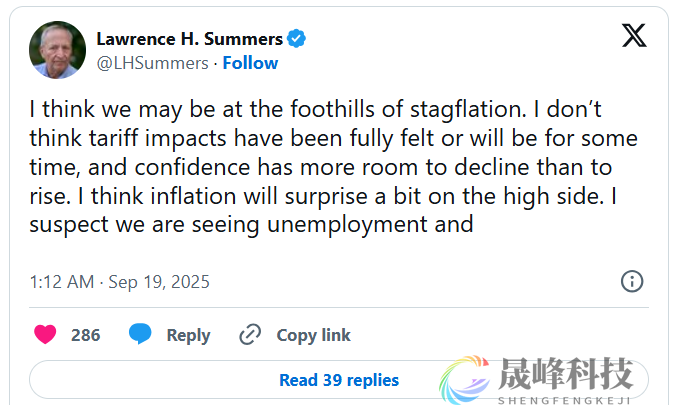Image resolution: width=689 pixels, height=405 pixels.
Task: Click the @LHSummers handle
Action: coord(152,63)
